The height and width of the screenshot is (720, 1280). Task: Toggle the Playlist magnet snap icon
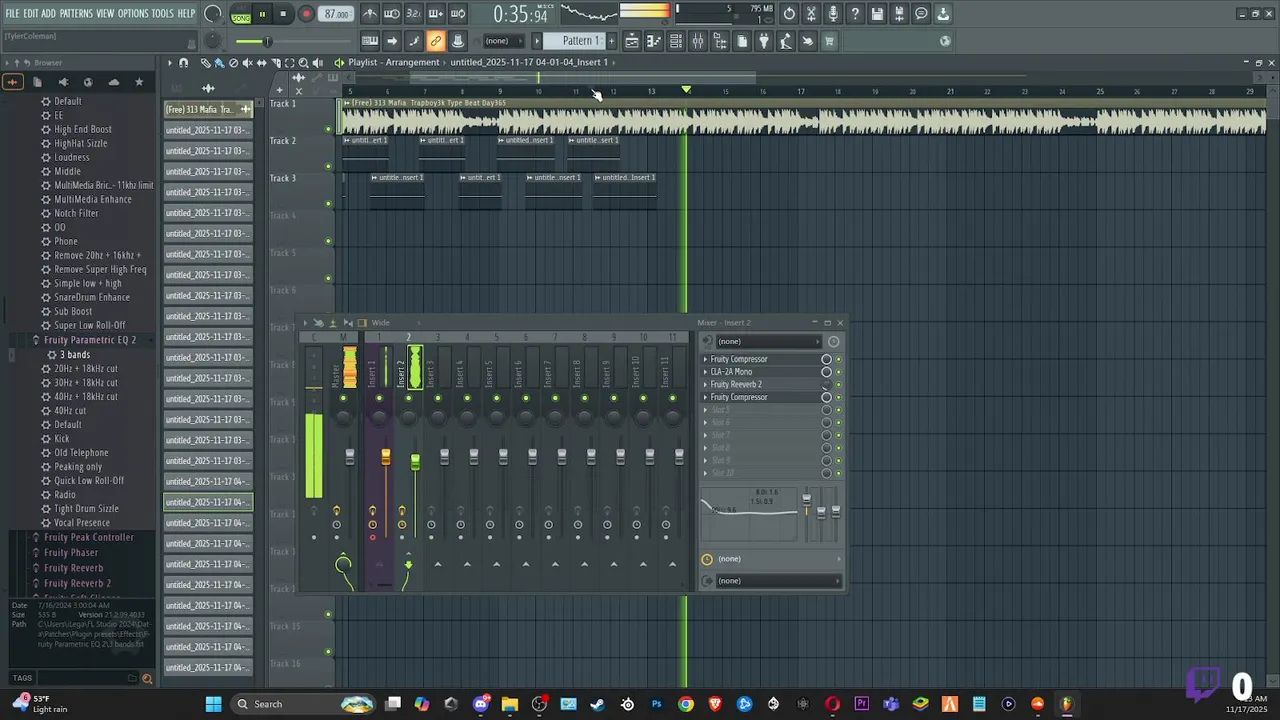tap(183, 62)
